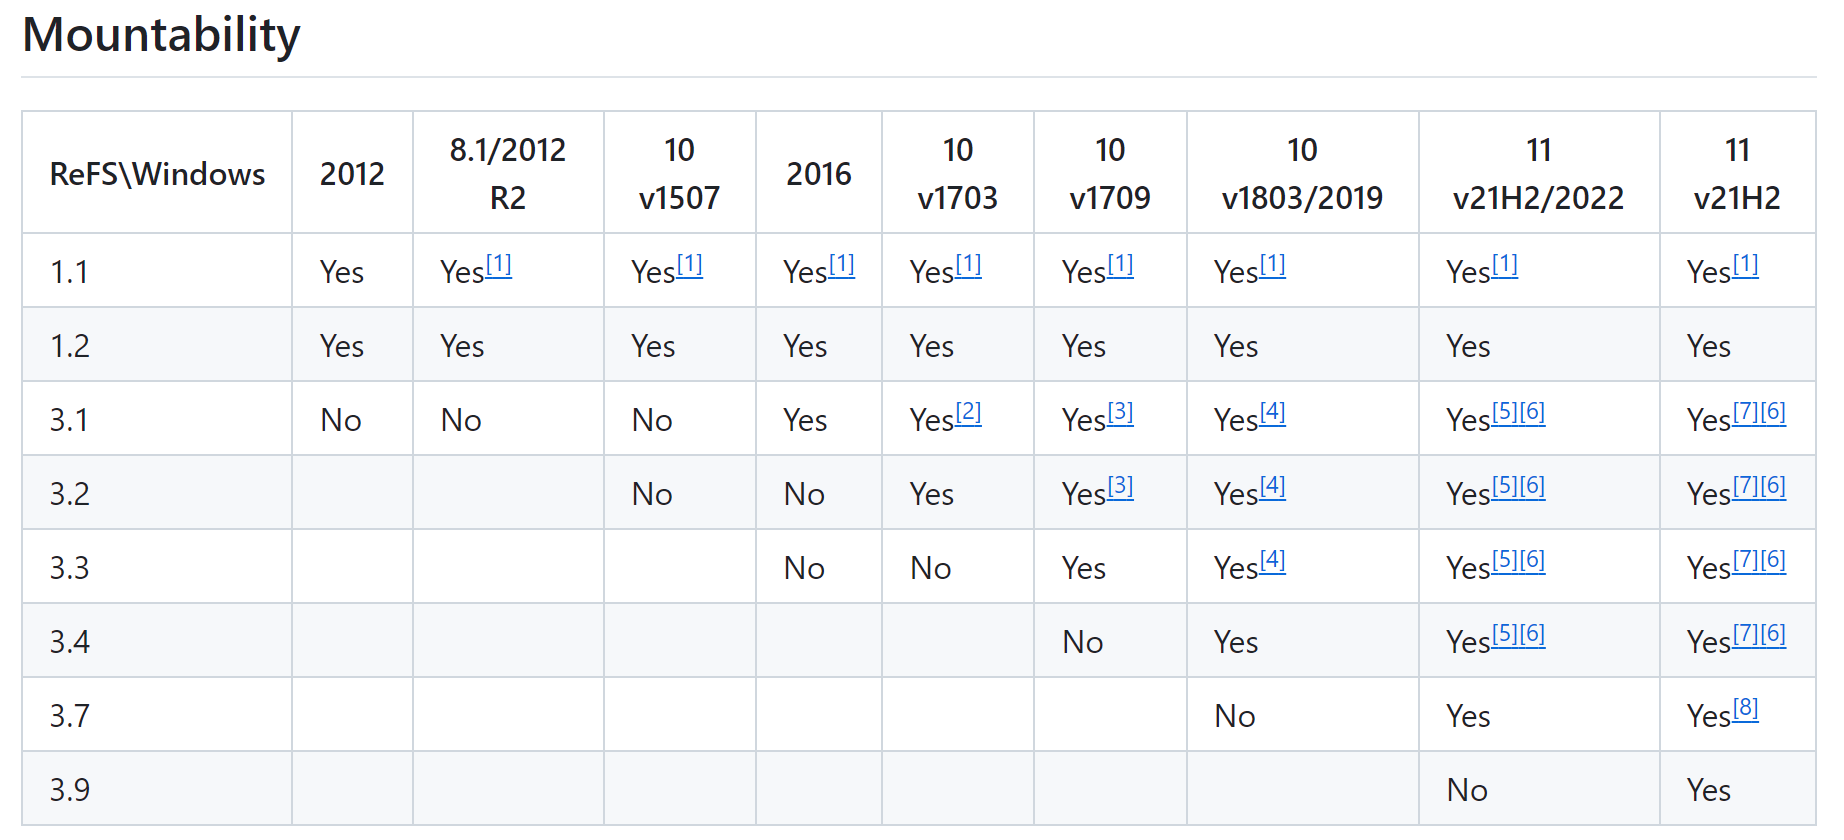Open footnote [1] under 8.1/2012 R2 column
1844x840 pixels.
coord(498,265)
